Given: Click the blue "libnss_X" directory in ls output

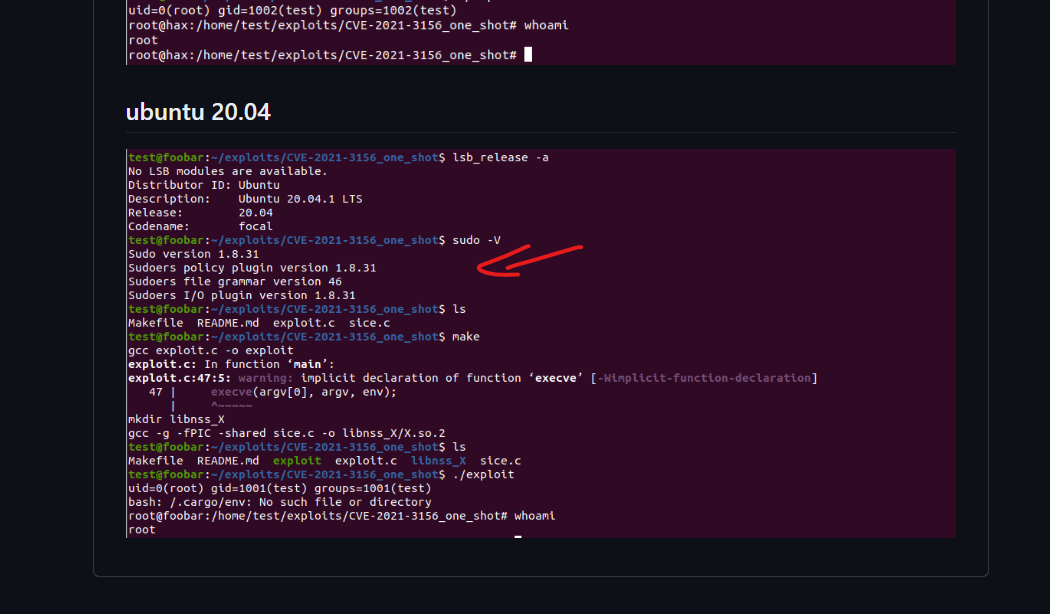Looking at the screenshot, I should (438, 461).
